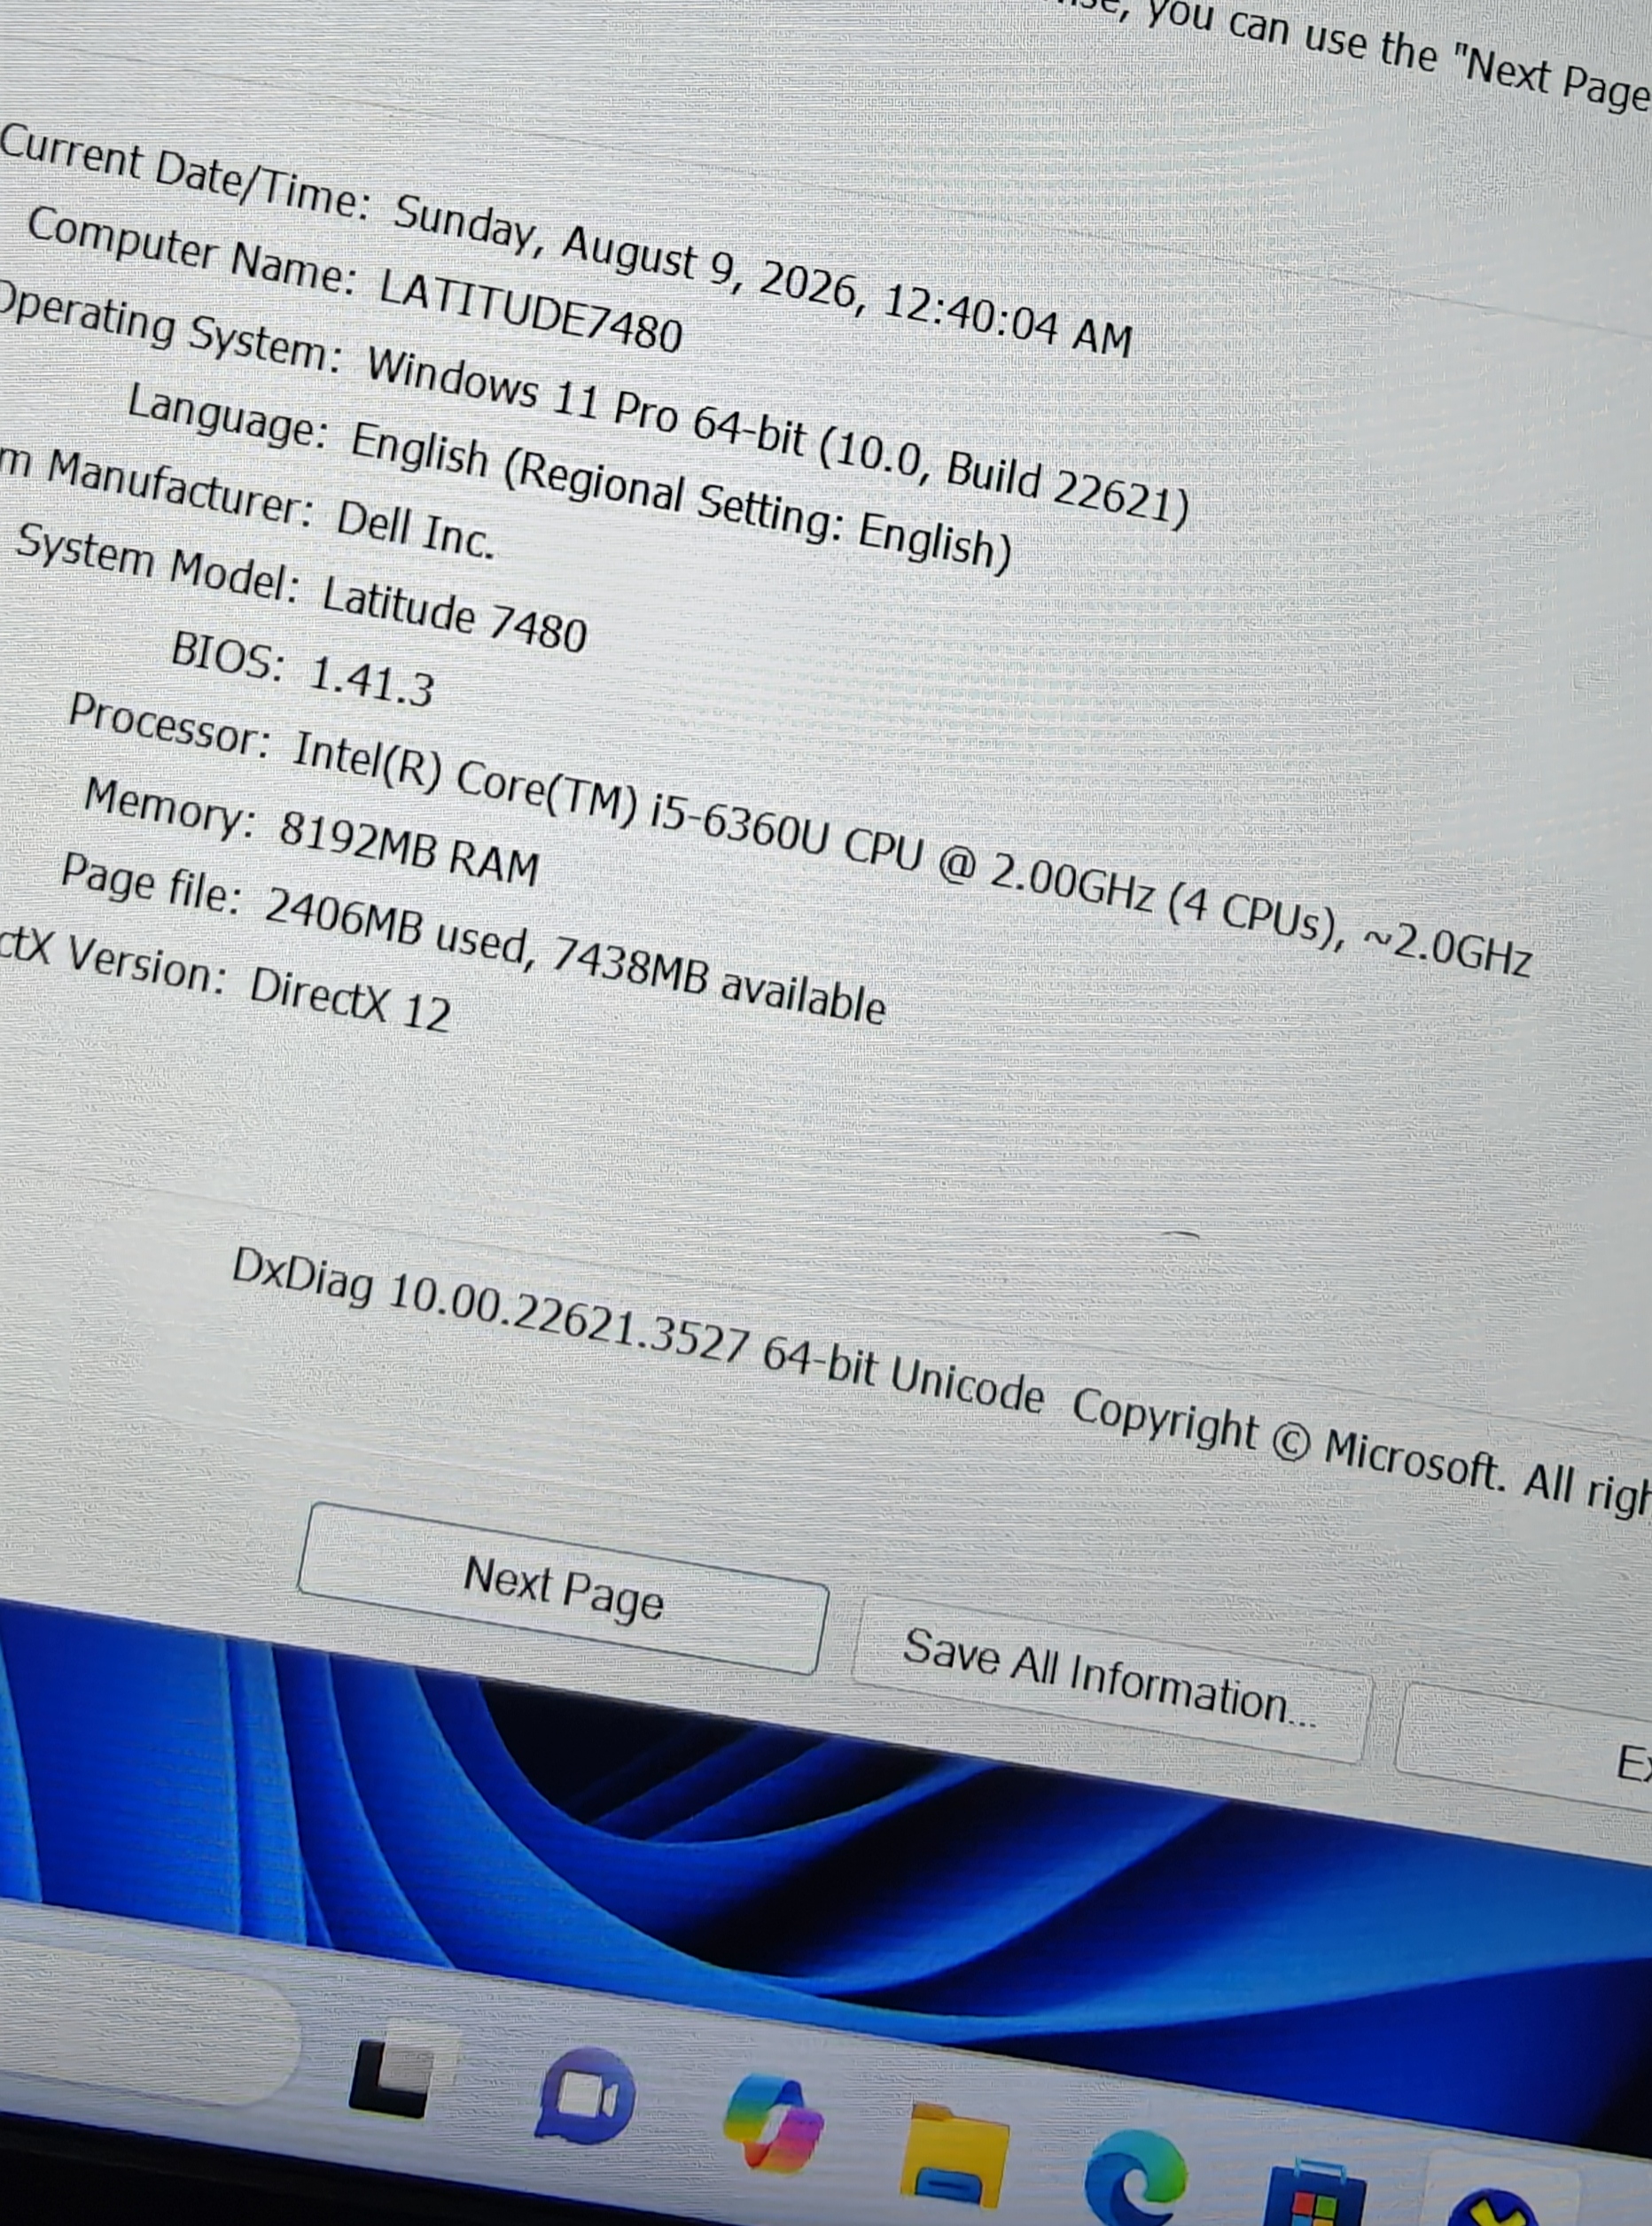Select the memory value "8192MB RAM"
This screenshot has width=1652, height=2226.
click(408, 846)
